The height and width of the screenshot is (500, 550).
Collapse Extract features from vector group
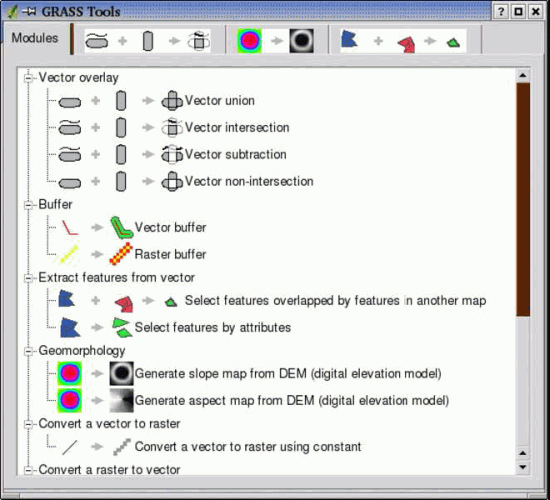coord(28,278)
